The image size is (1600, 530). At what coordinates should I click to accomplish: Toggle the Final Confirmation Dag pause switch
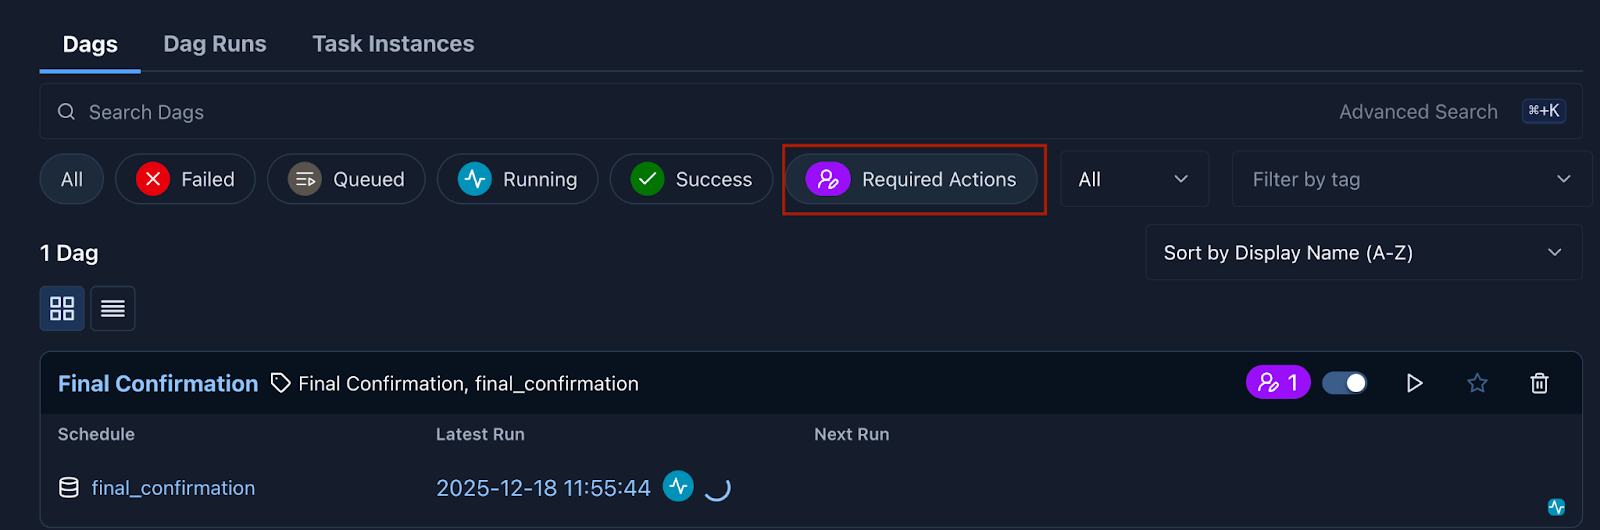[1345, 383]
